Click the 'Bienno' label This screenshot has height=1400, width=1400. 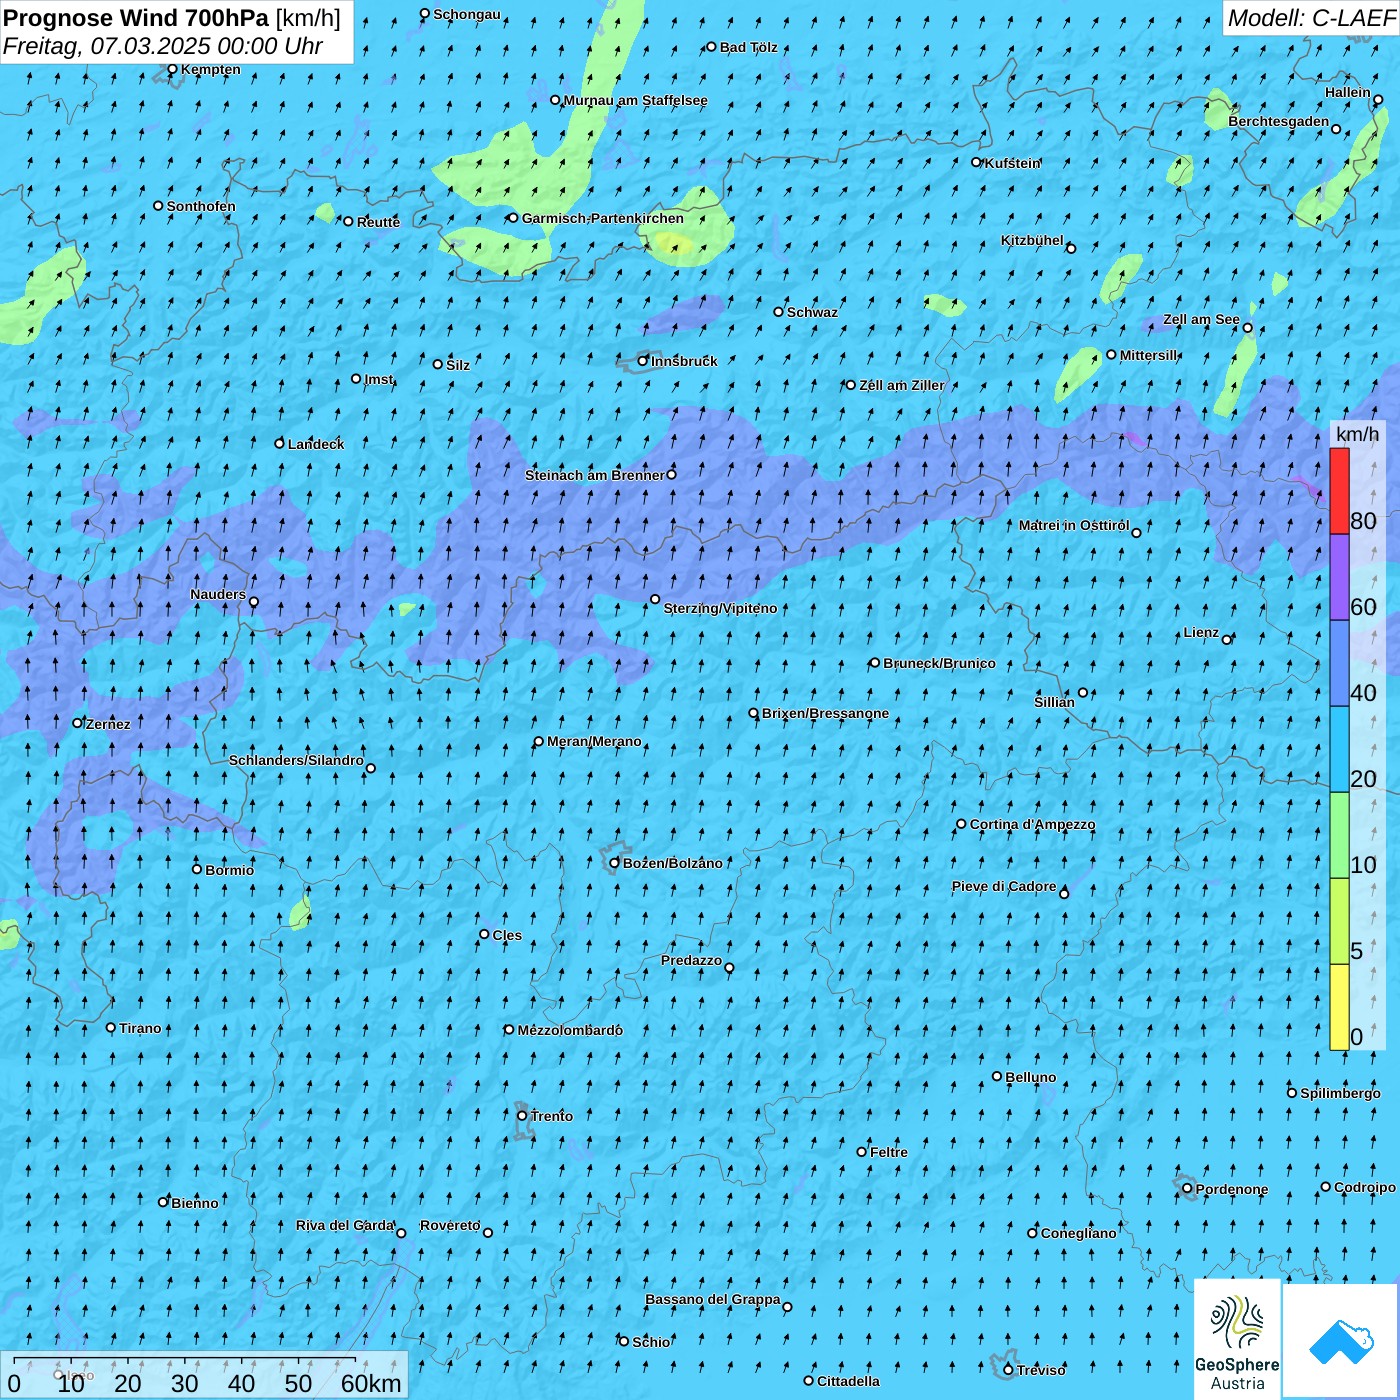tap(194, 1203)
